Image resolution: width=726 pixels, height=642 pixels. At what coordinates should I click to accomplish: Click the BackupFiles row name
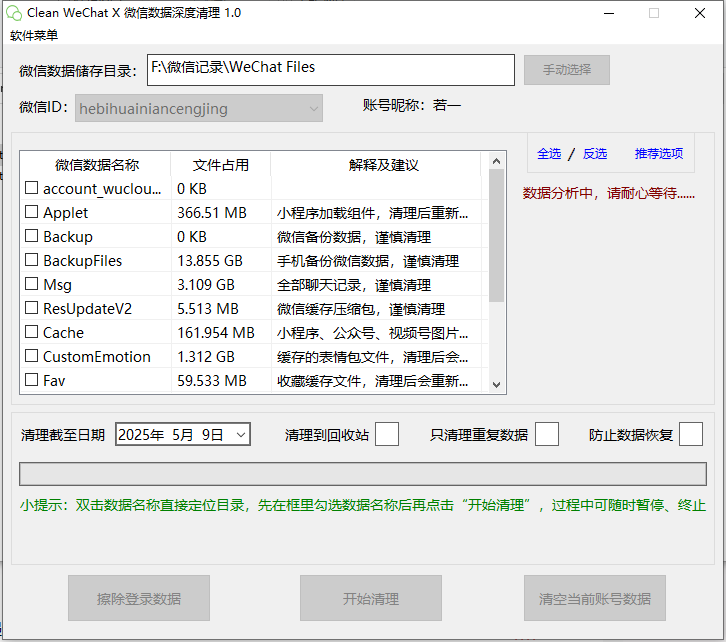tap(82, 261)
